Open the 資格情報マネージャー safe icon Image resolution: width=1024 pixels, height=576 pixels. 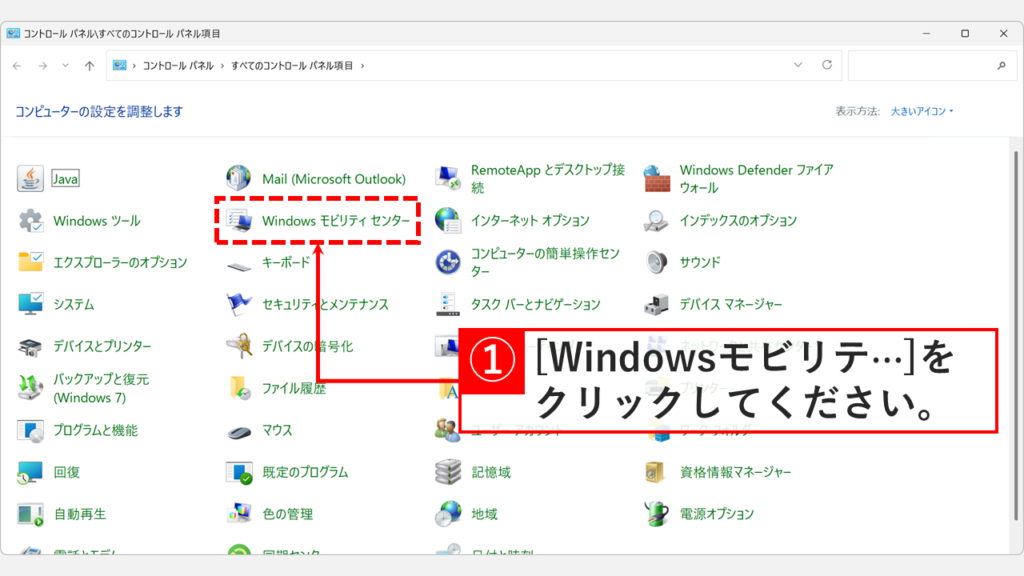click(x=655, y=472)
